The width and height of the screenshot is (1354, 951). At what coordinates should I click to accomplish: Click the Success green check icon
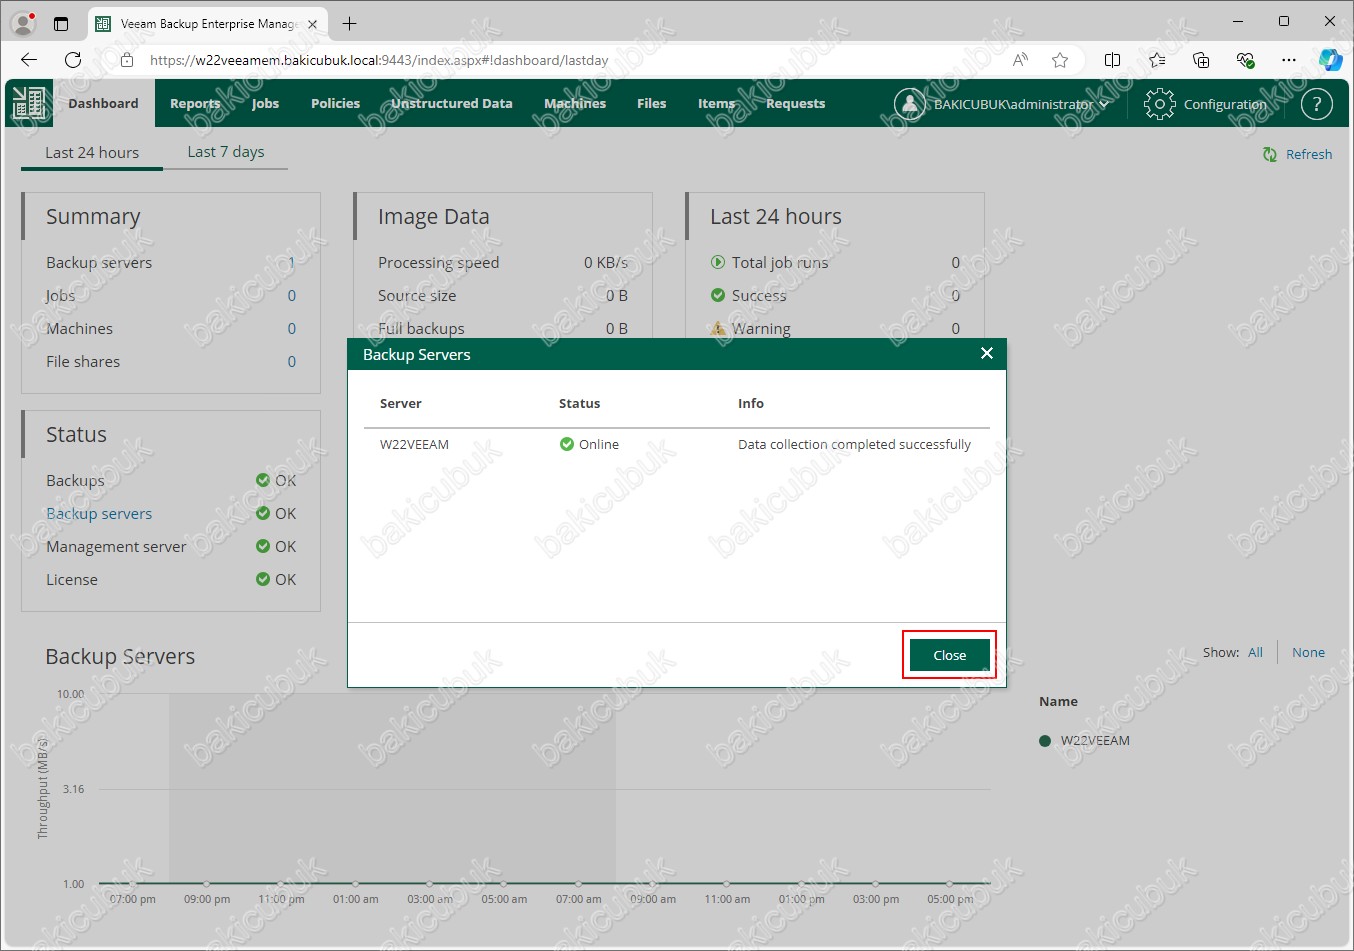[718, 295]
